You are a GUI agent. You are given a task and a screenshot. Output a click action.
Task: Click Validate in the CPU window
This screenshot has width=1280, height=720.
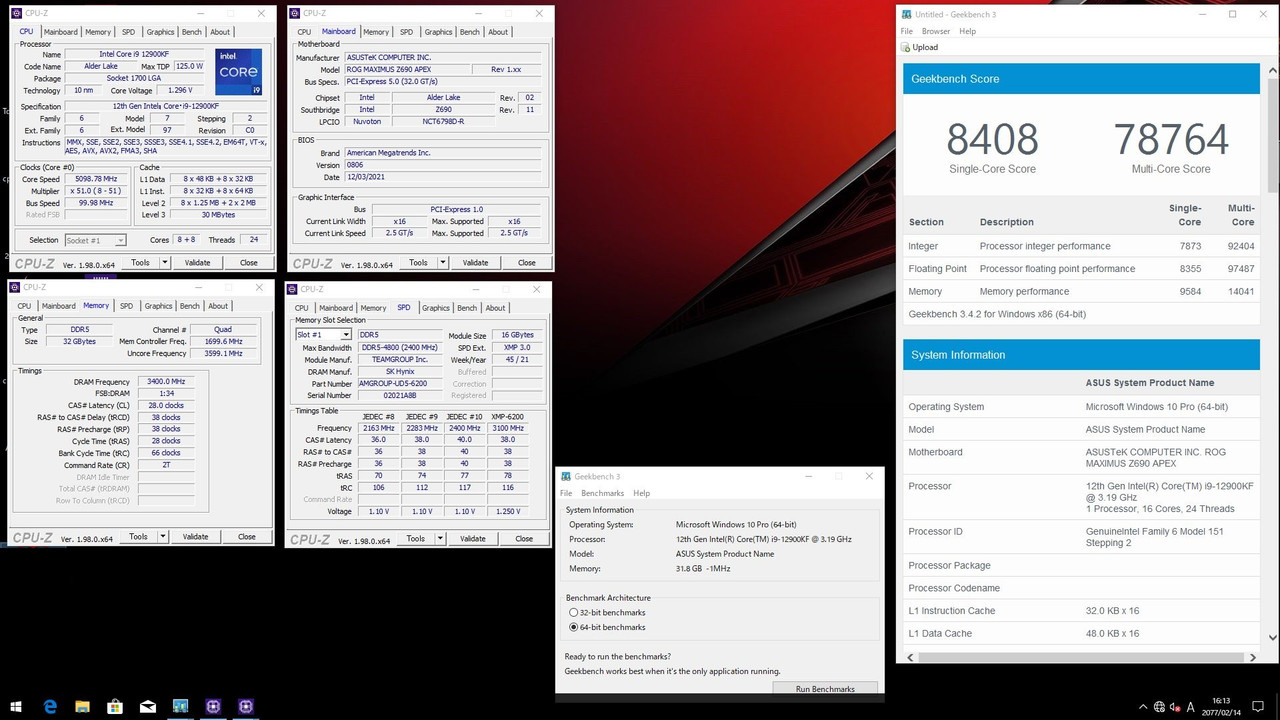[197, 263]
